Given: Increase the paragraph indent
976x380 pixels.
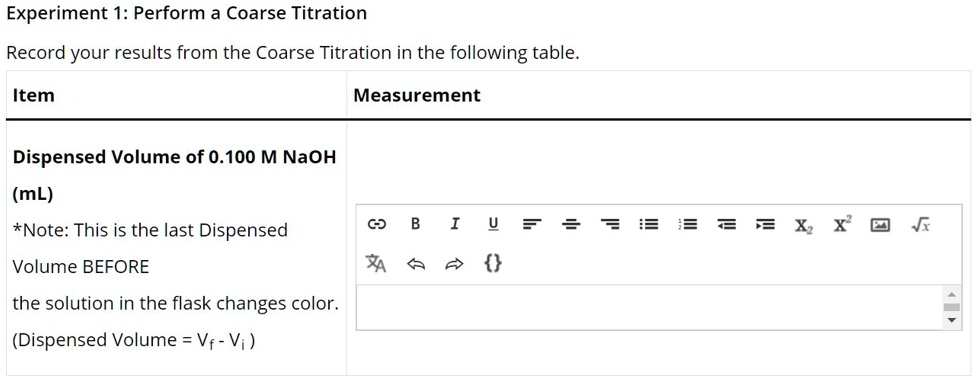Looking at the screenshot, I should [765, 224].
